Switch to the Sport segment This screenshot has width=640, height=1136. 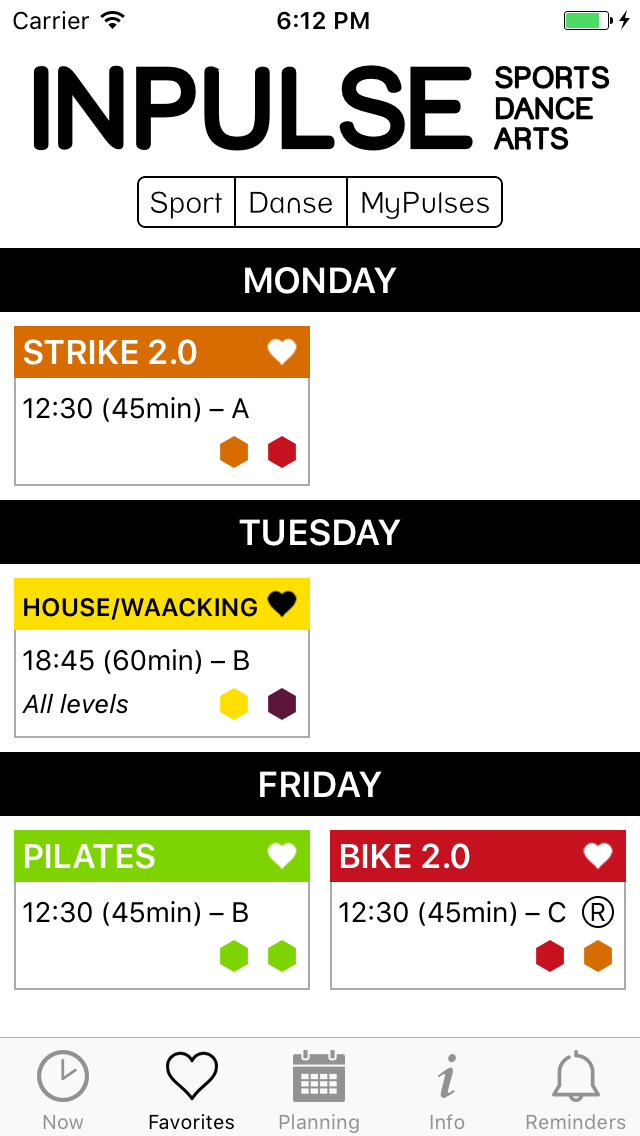click(186, 203)
